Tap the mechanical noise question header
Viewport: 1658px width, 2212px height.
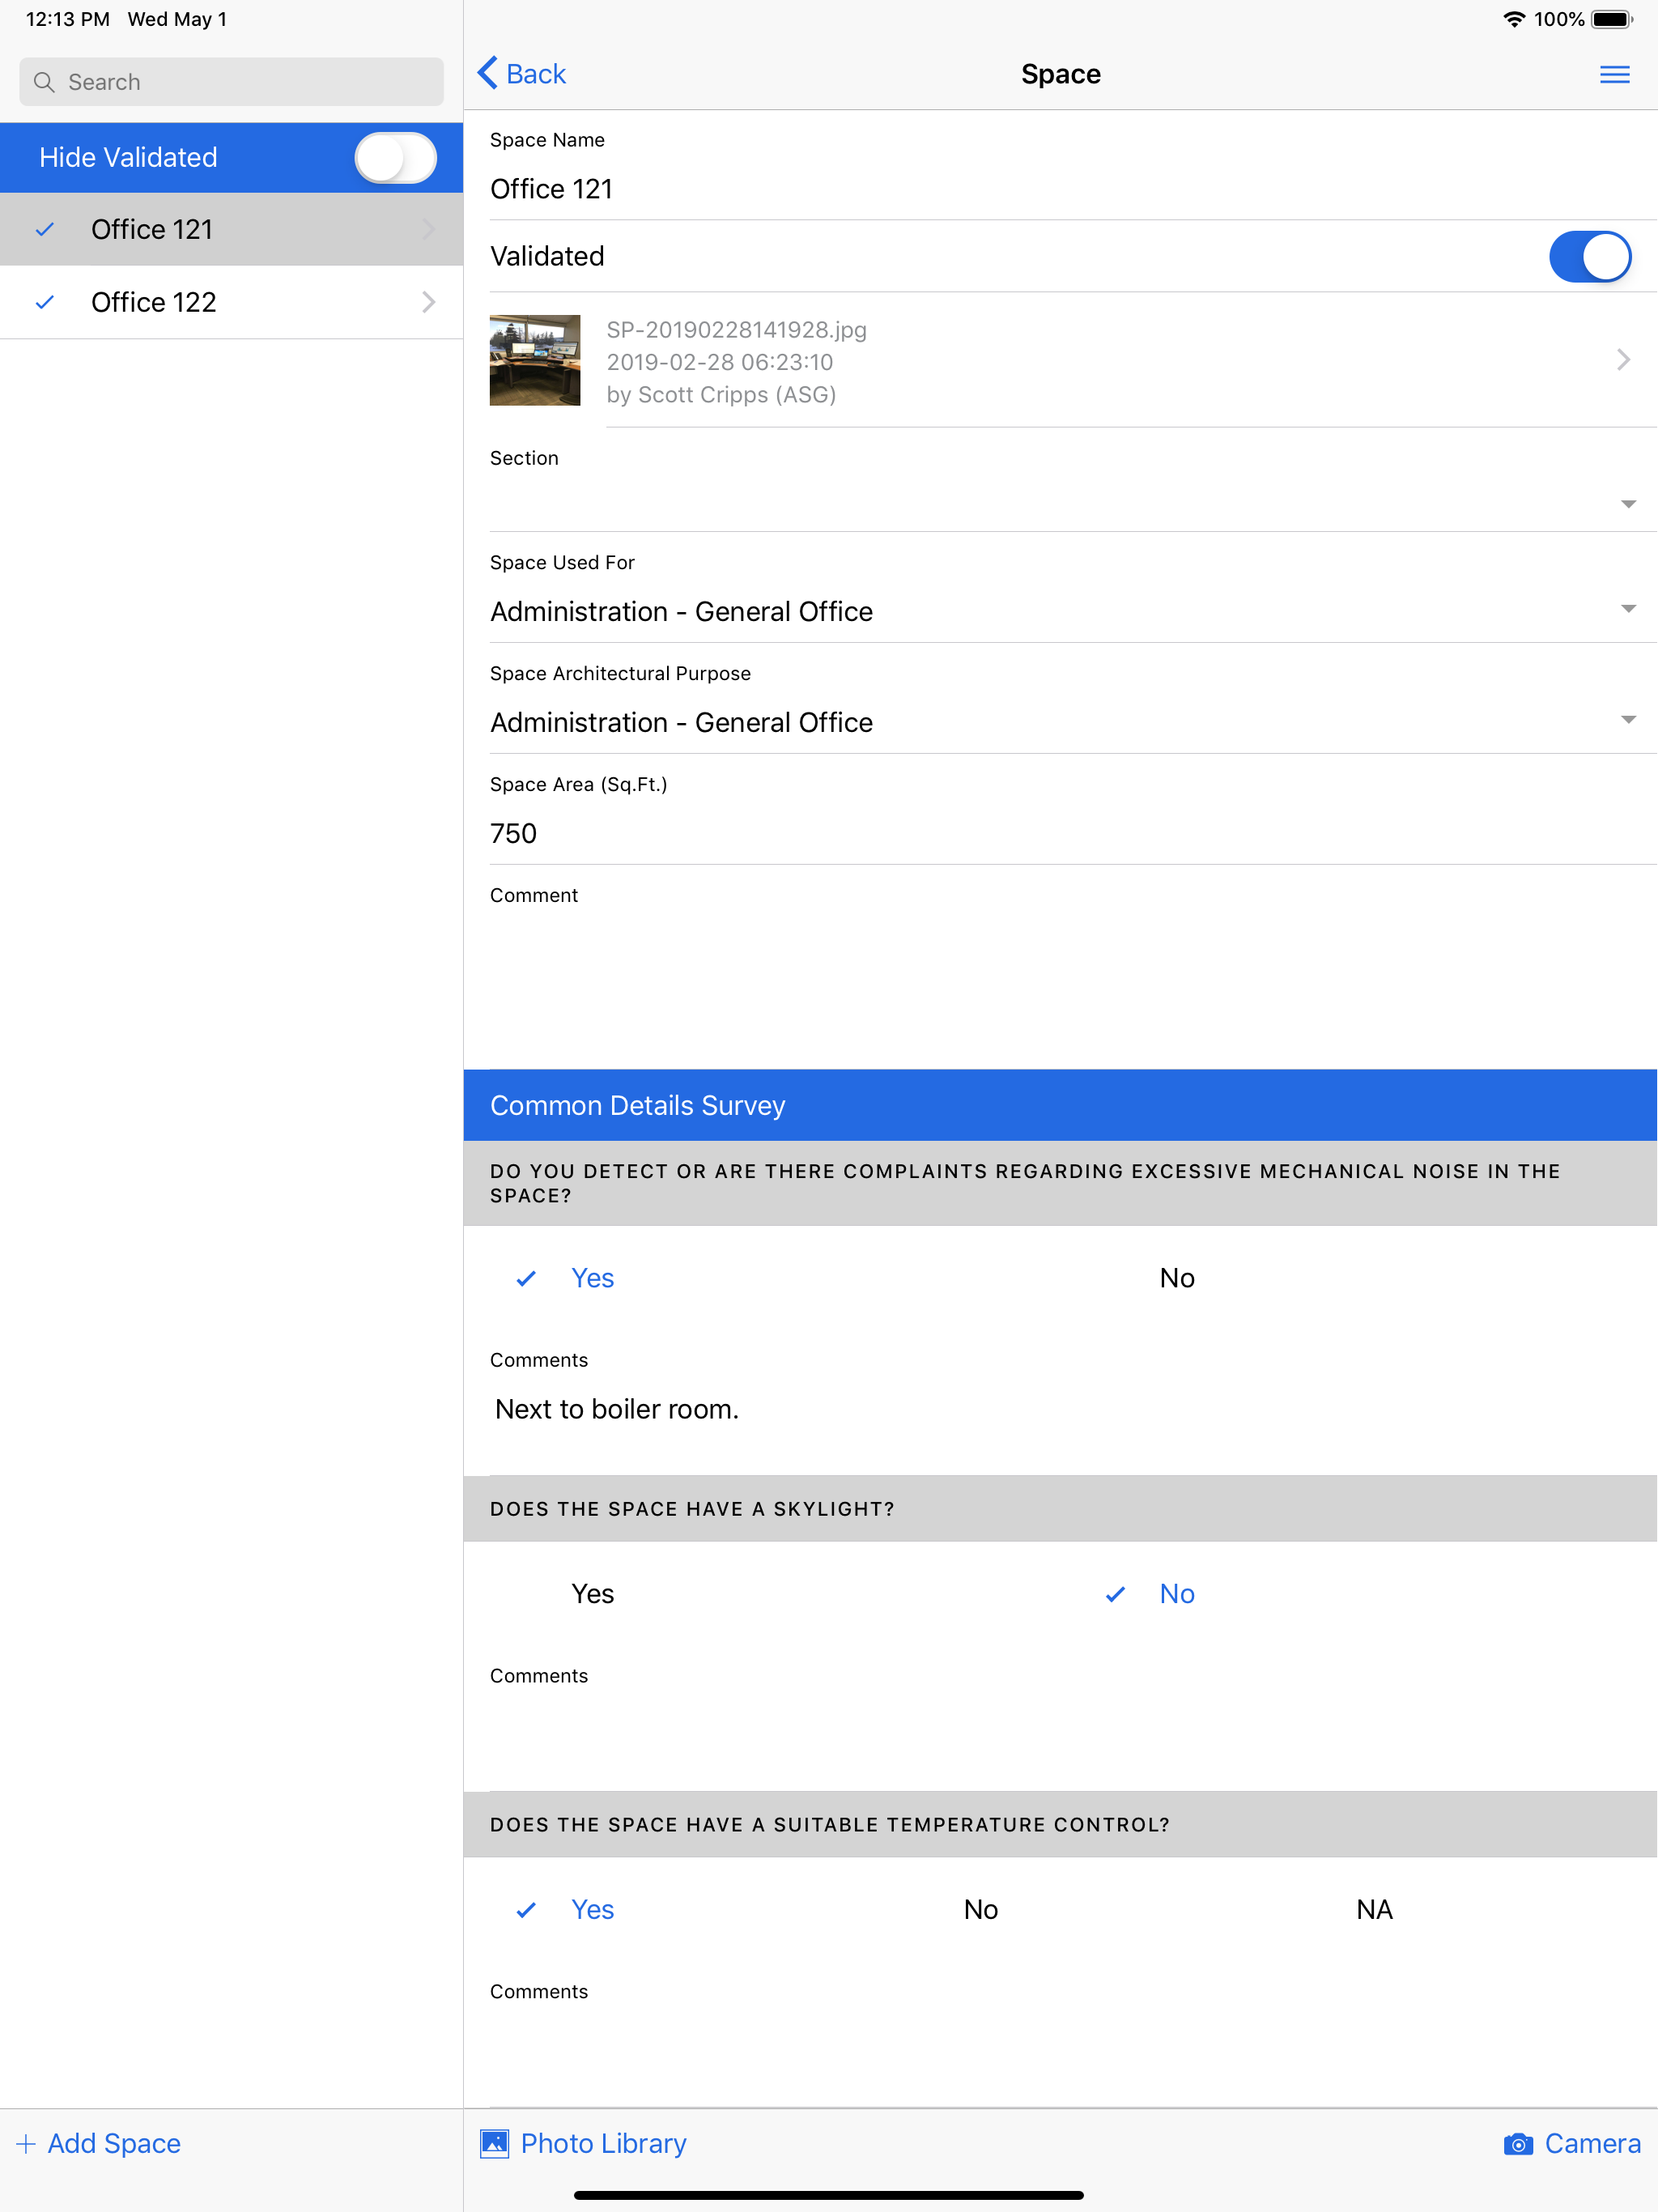1060,1183
